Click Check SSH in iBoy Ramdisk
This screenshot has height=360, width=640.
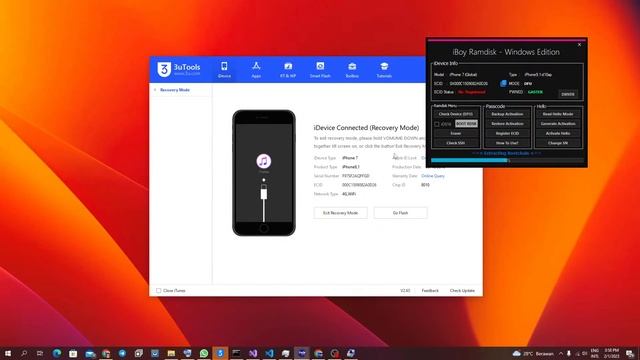[456, 143]
